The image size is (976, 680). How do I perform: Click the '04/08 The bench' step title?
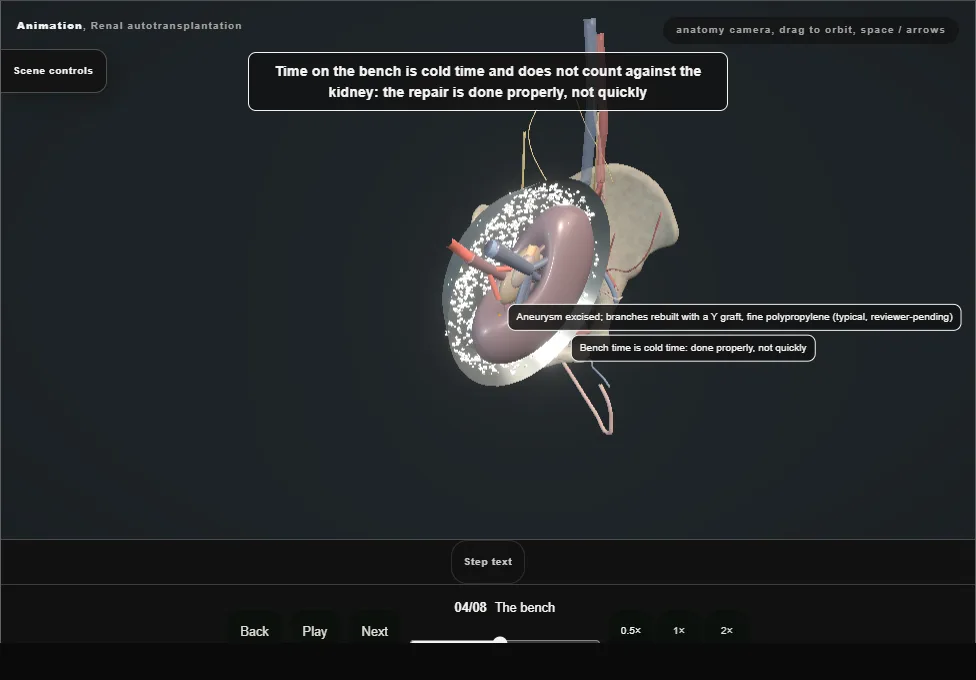(505, 607)
